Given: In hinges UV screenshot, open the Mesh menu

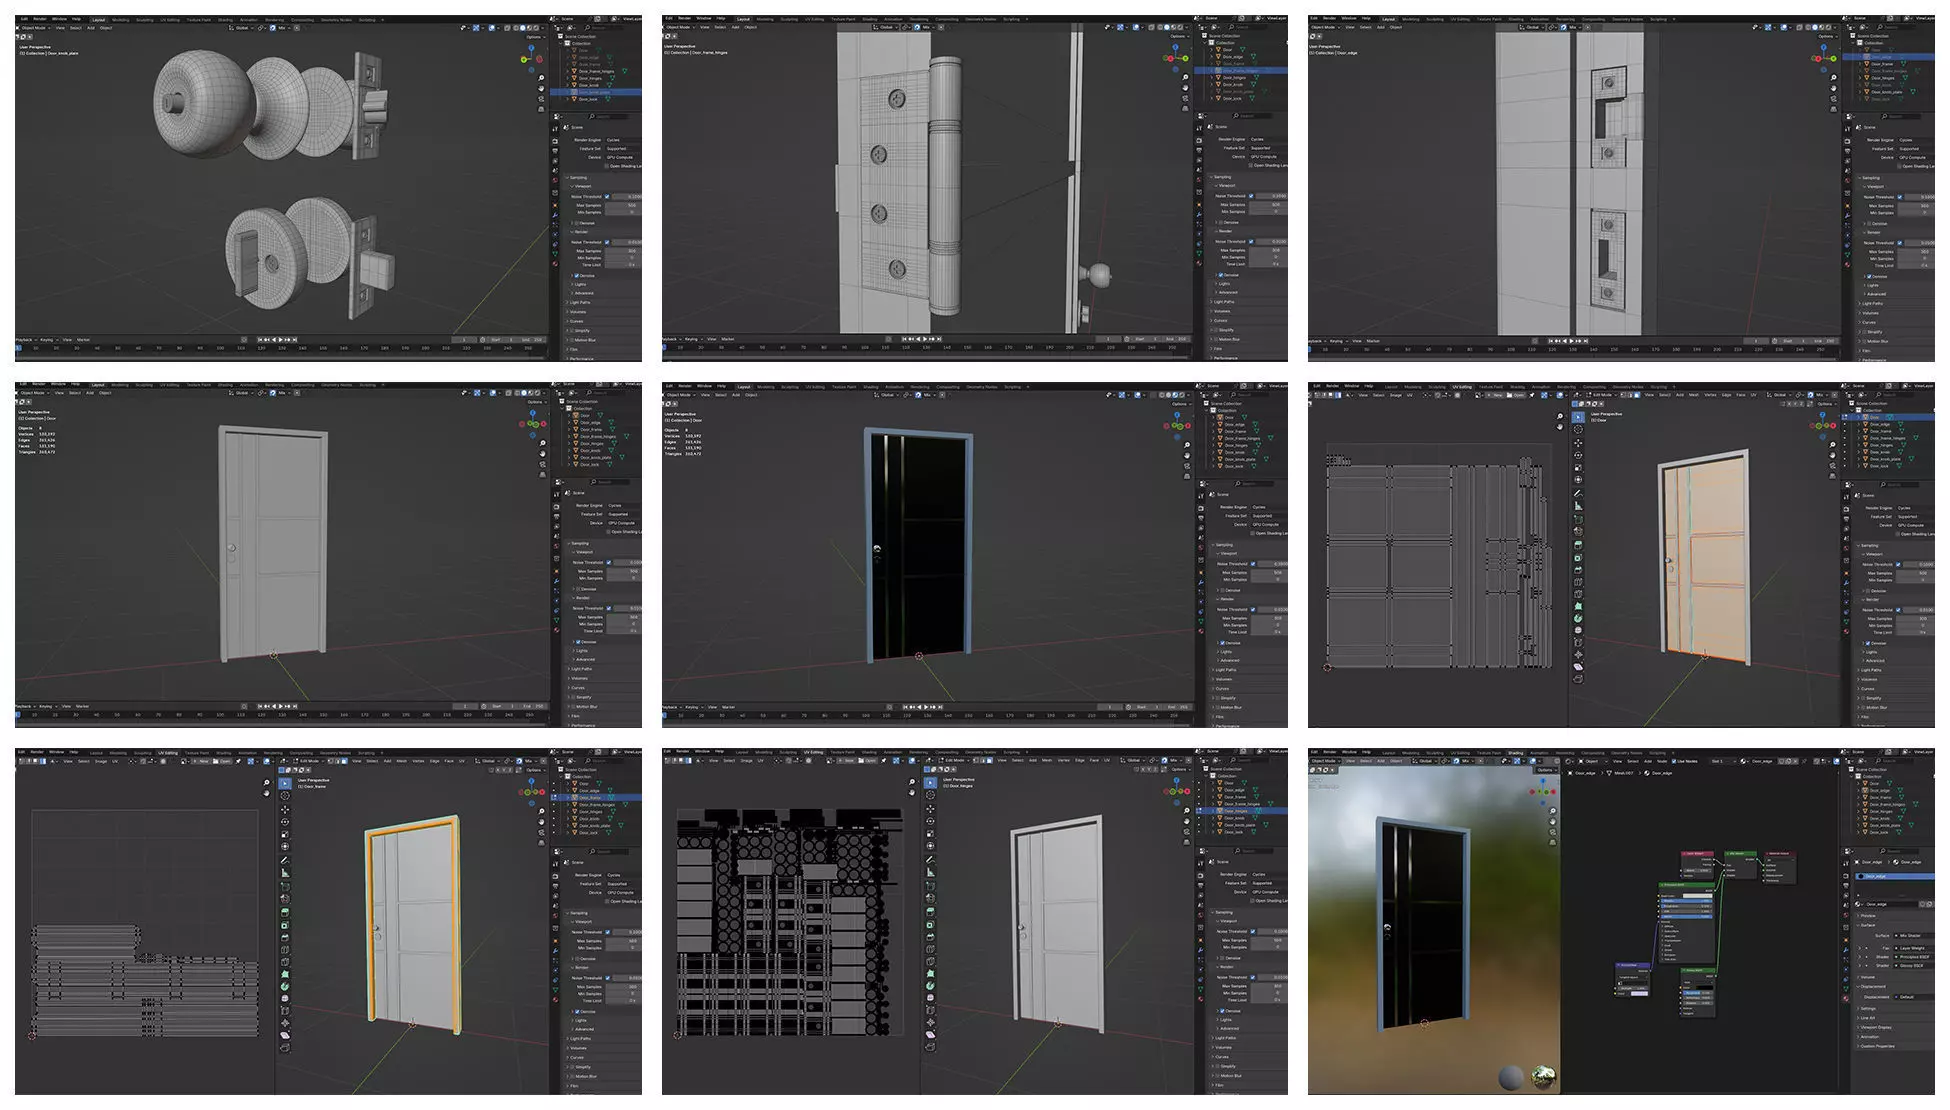Looking at the screenshot, I should pyautogui.click(x=1047, y=760).
